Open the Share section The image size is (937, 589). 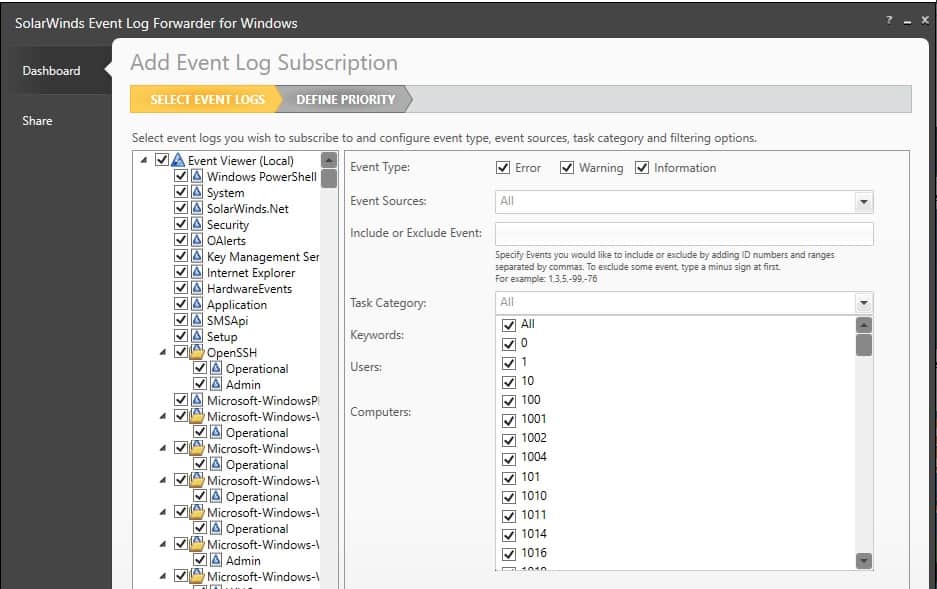(37, 121)
